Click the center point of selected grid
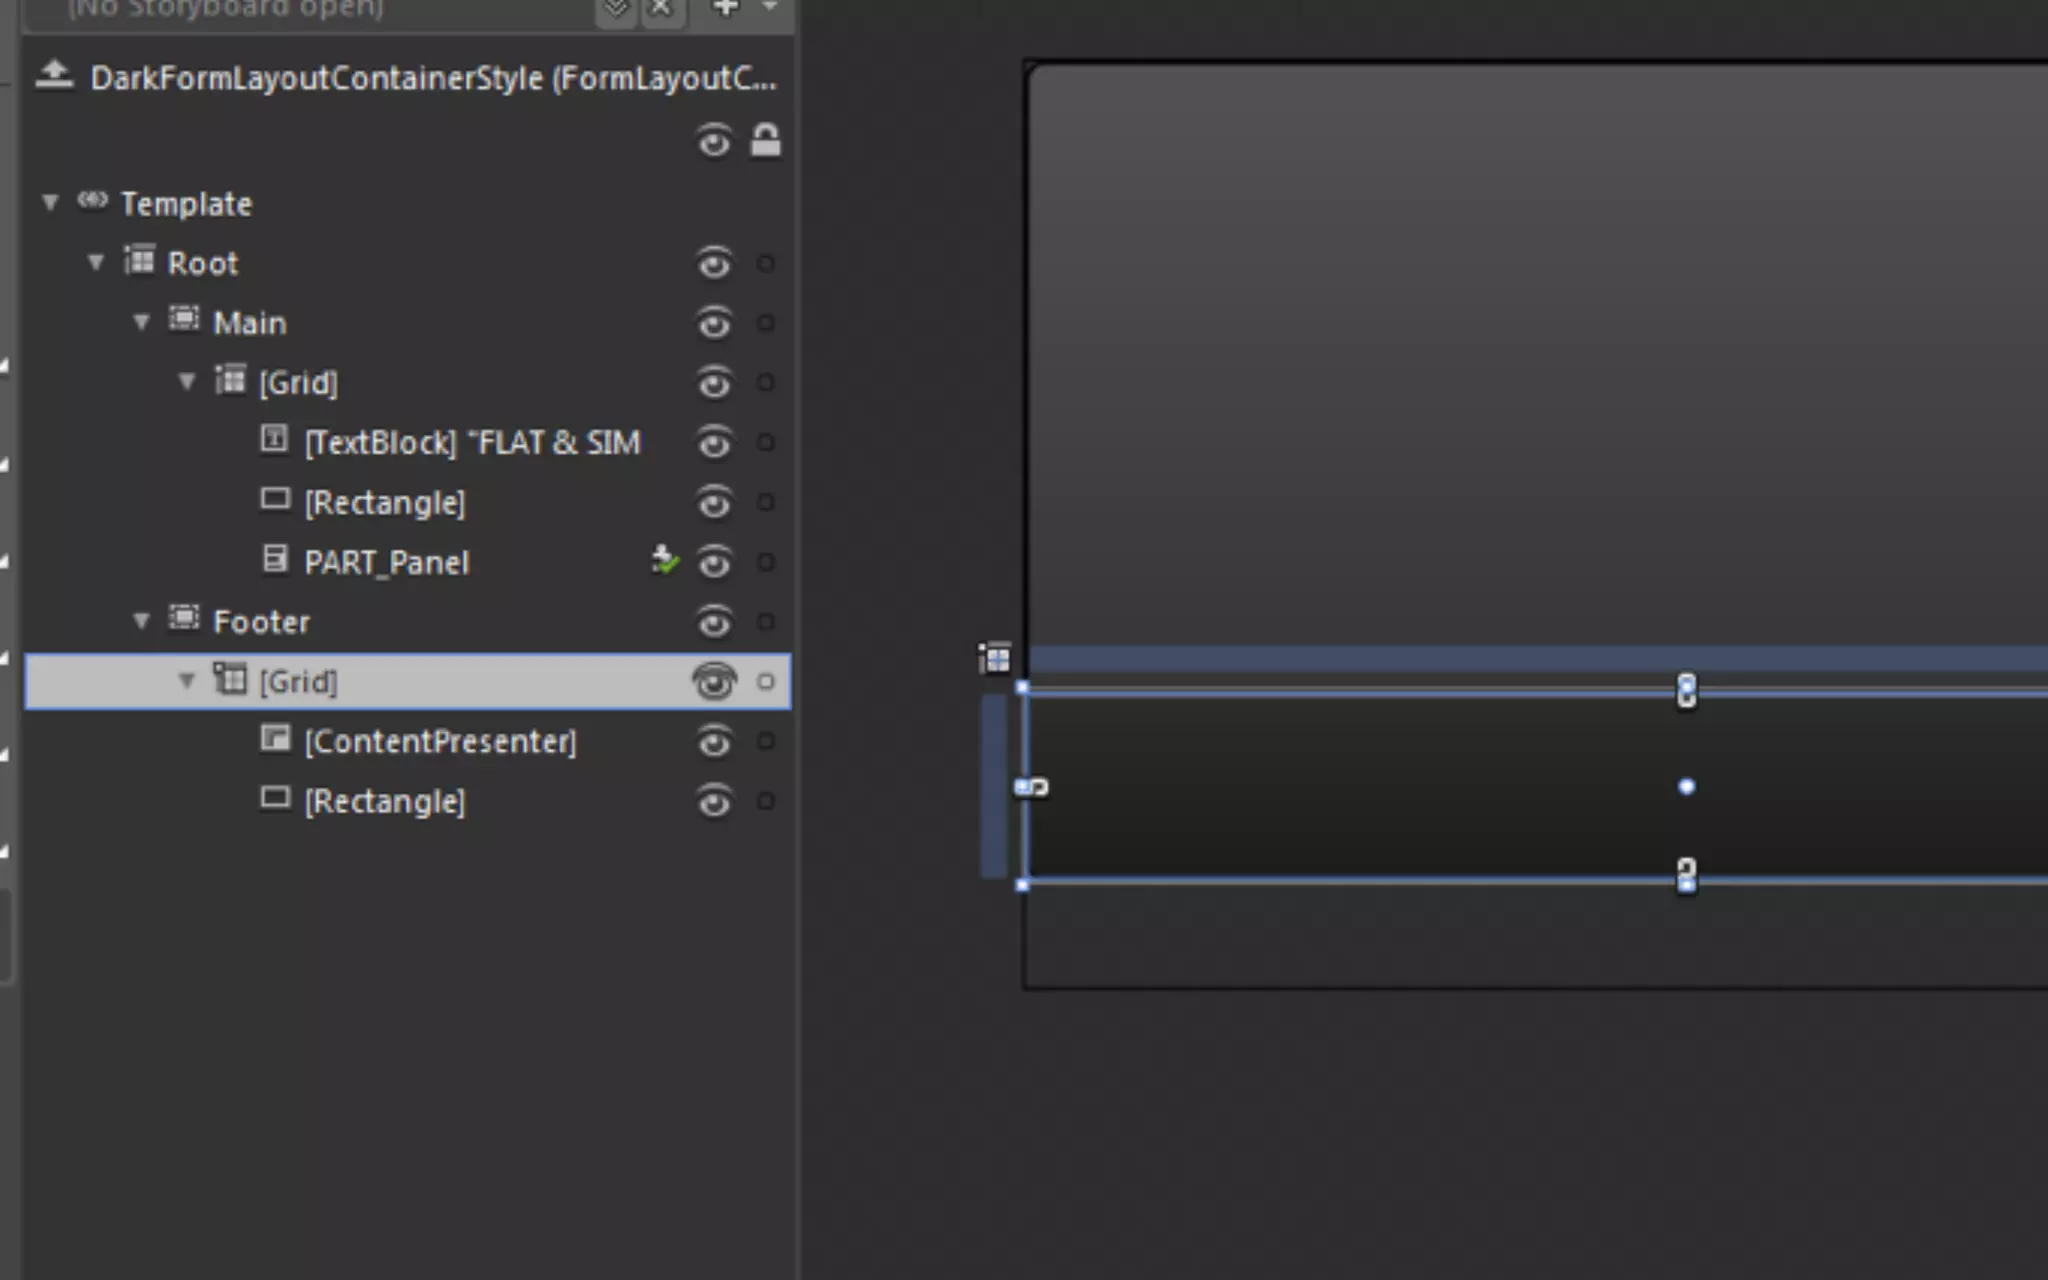Screen dimensions: 2048x1280 pyautogui.click(x=1686, y=787)
